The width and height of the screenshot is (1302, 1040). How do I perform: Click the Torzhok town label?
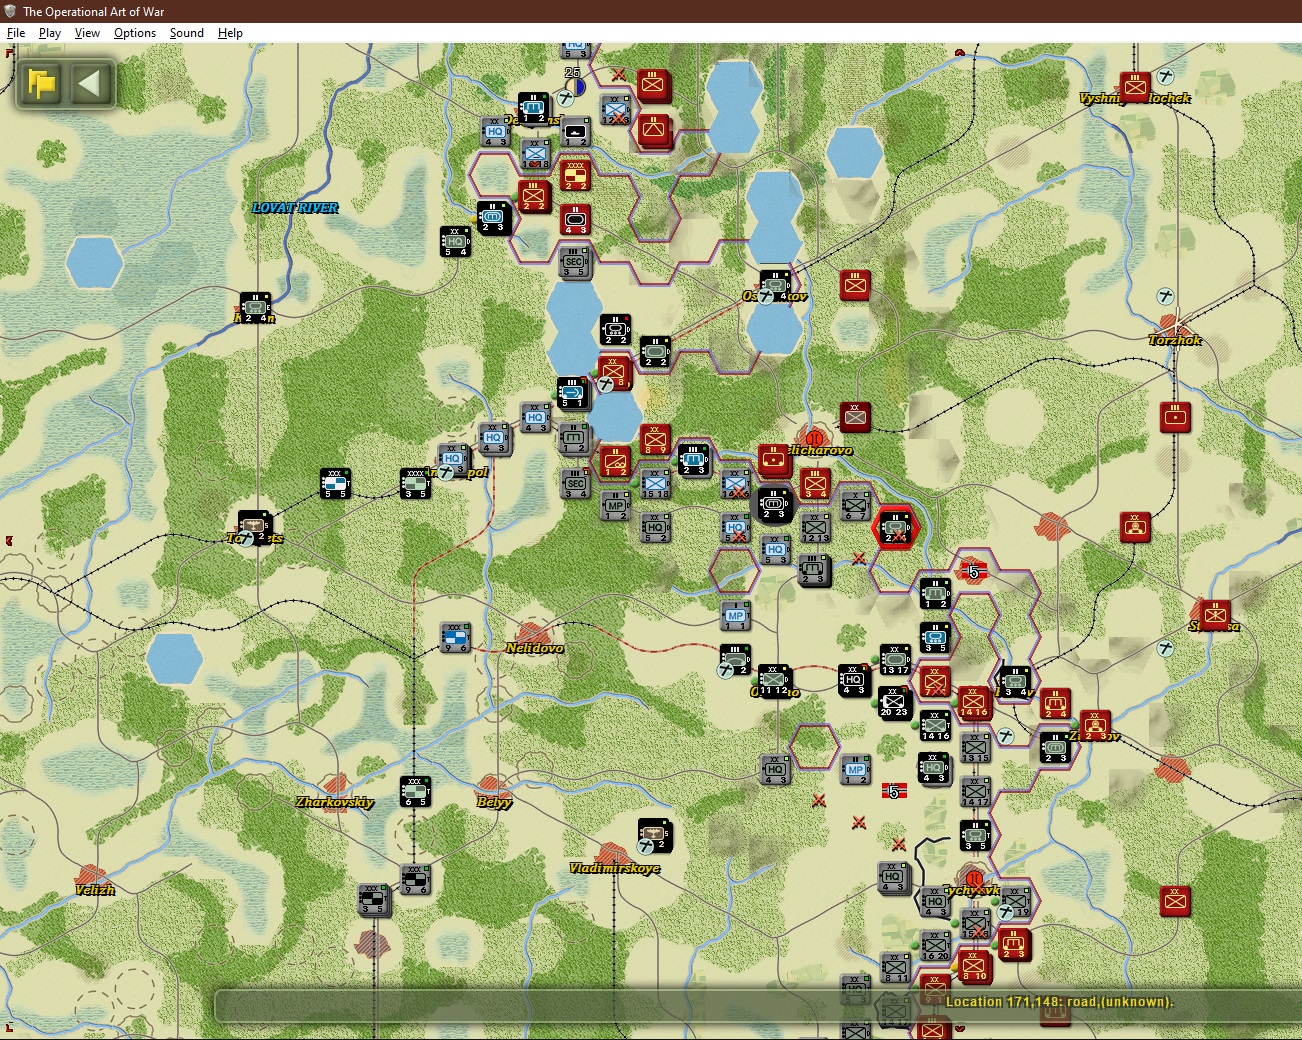coord(1175,340)
